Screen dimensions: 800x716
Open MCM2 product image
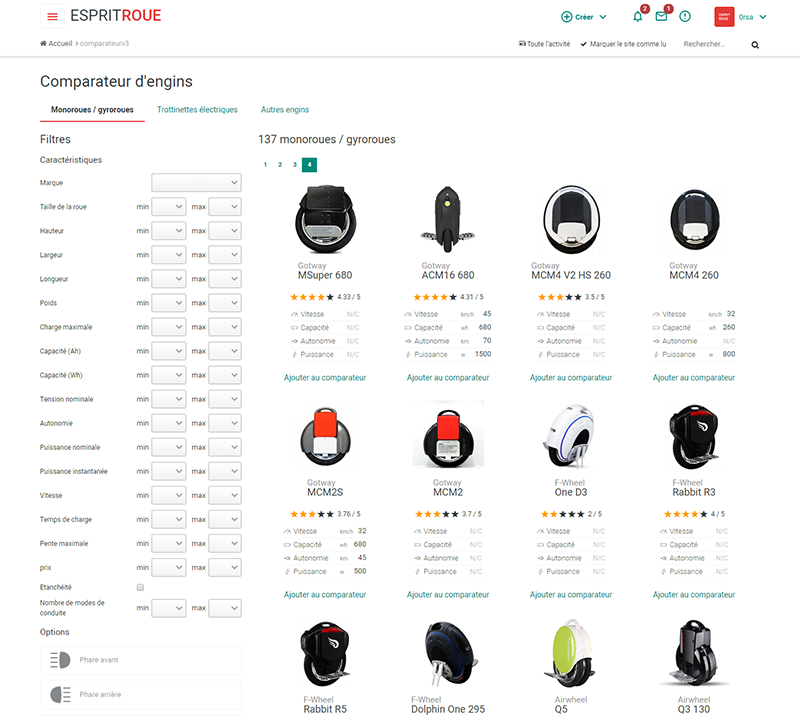coord(448,435)
